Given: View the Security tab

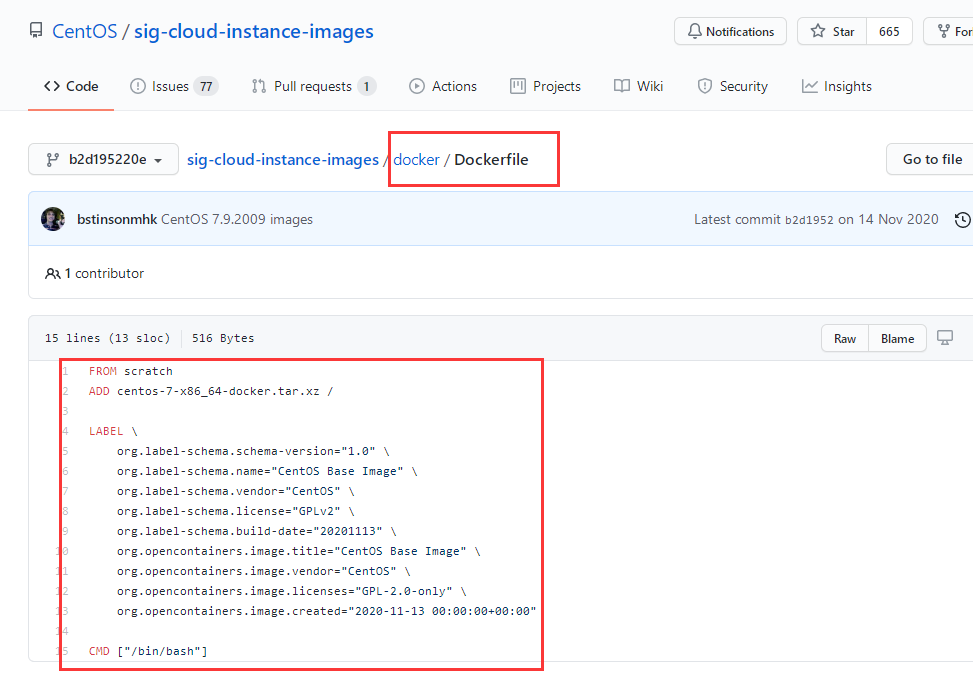Looking at the screenshot, I should click(732, 86).
